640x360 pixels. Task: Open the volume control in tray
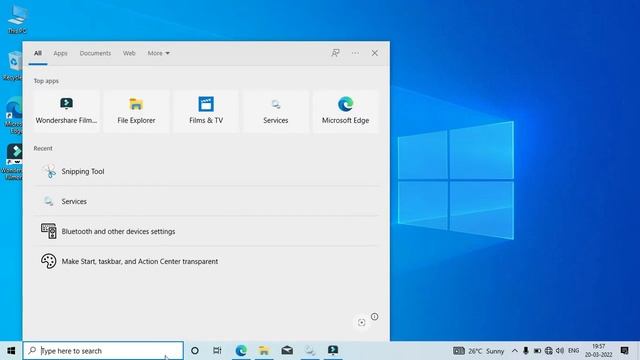560,351
